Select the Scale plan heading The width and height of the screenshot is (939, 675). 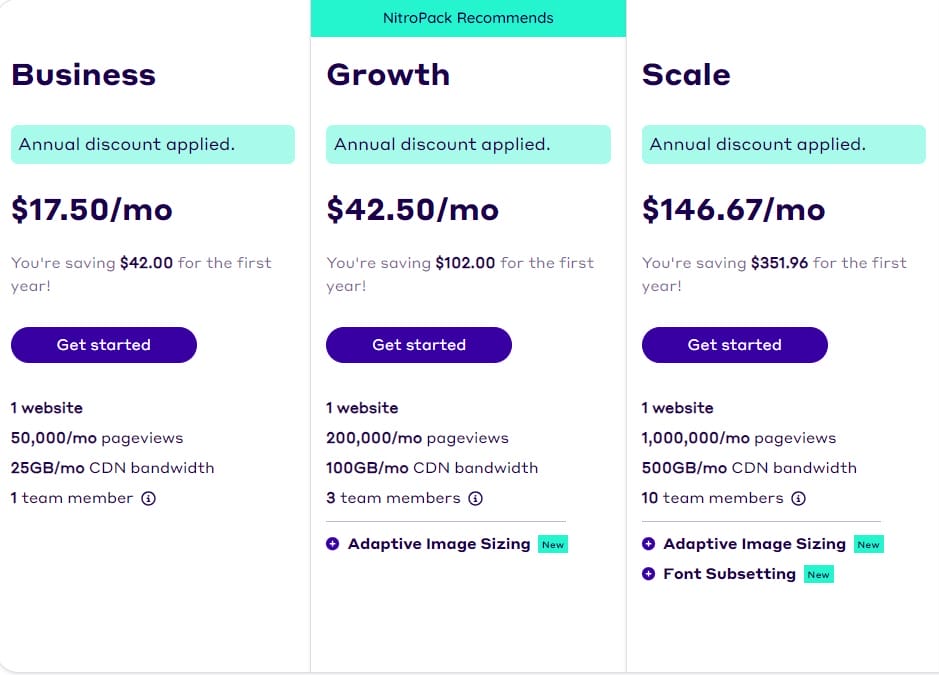(686, 75)
